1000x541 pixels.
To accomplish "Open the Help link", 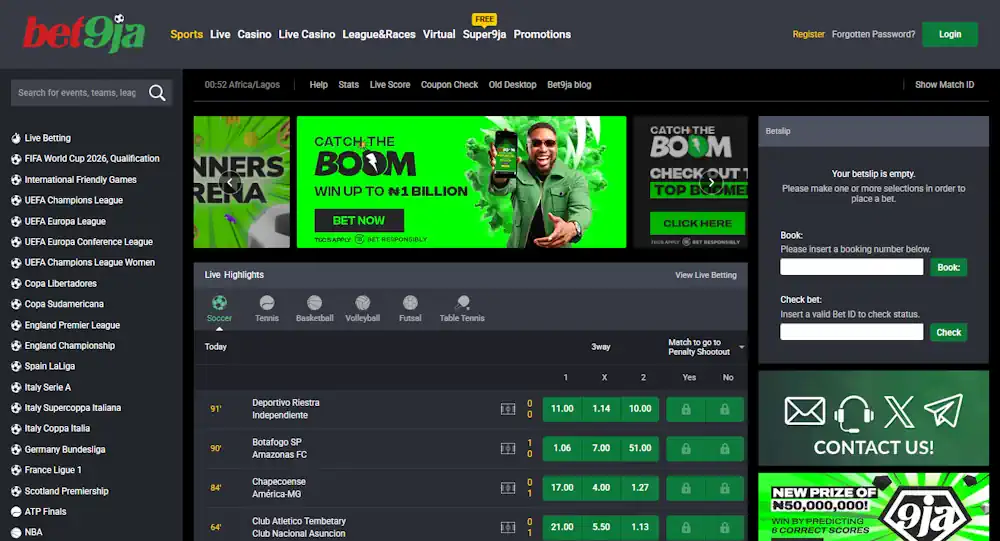I will point(318,85).
